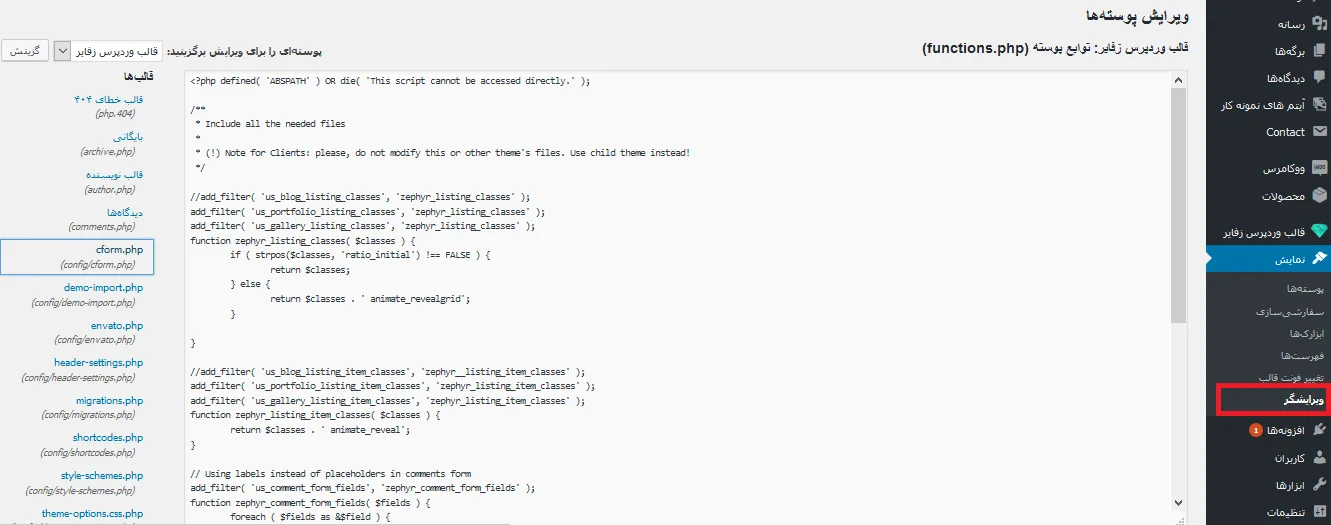Viewport: 1331px width, 525px height.
Task: Click the '(archive.php)' path text
Action: (x=108, y=152)
